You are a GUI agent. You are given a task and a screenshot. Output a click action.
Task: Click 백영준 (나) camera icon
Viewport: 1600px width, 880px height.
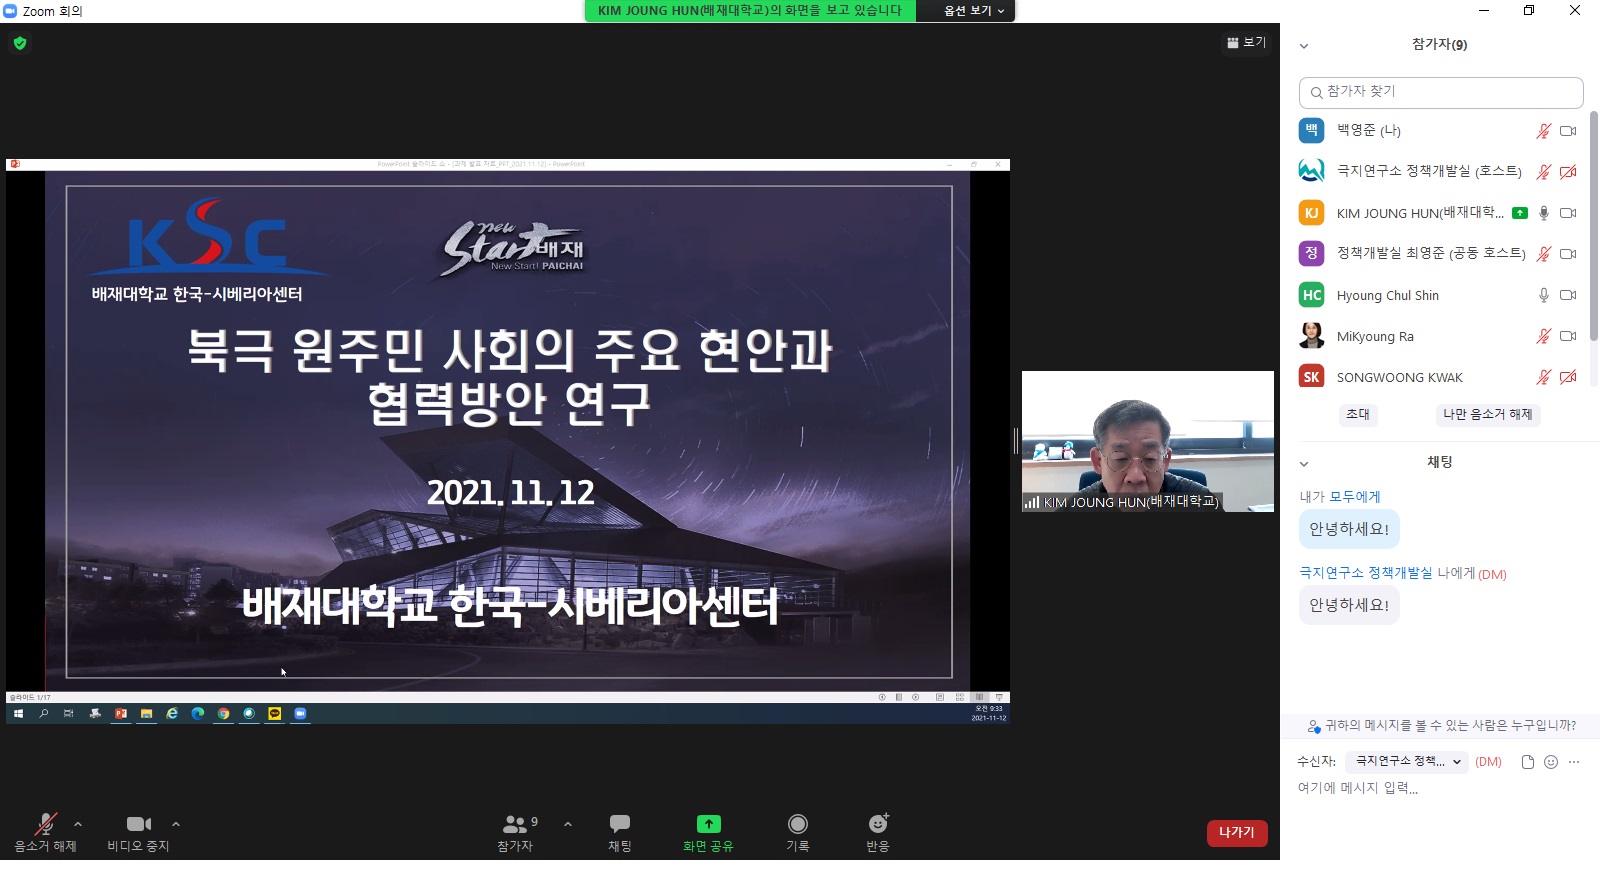point(1568,131)
